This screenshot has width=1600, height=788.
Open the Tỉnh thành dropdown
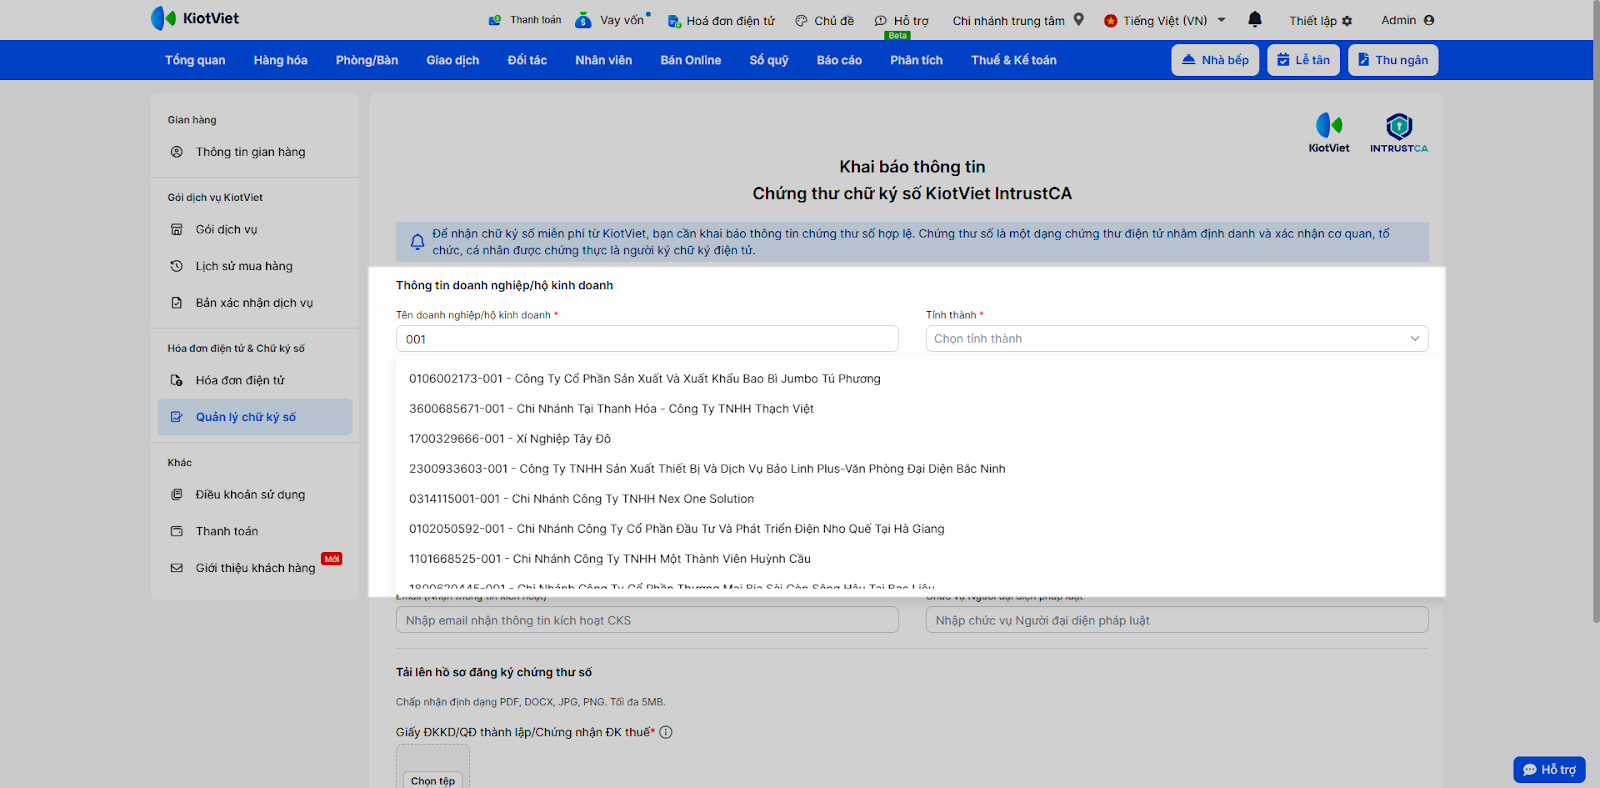[x=1177, y=339]
